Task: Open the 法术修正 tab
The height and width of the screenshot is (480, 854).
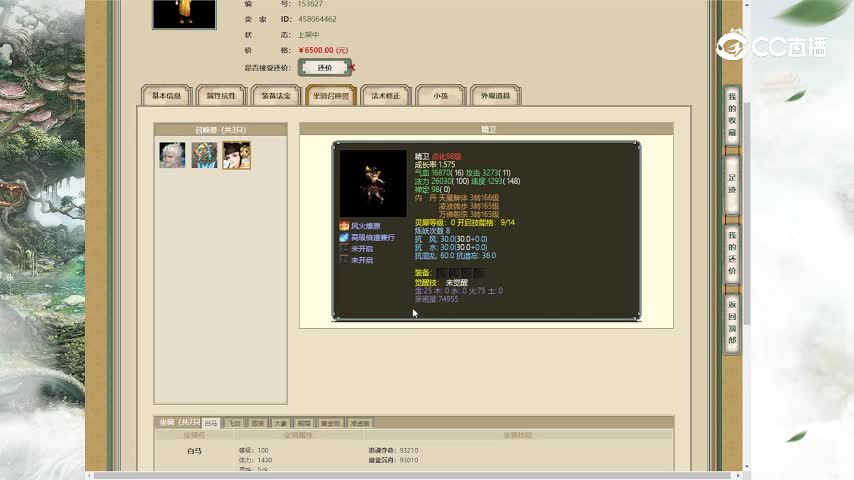Action: tap(386, 95)
